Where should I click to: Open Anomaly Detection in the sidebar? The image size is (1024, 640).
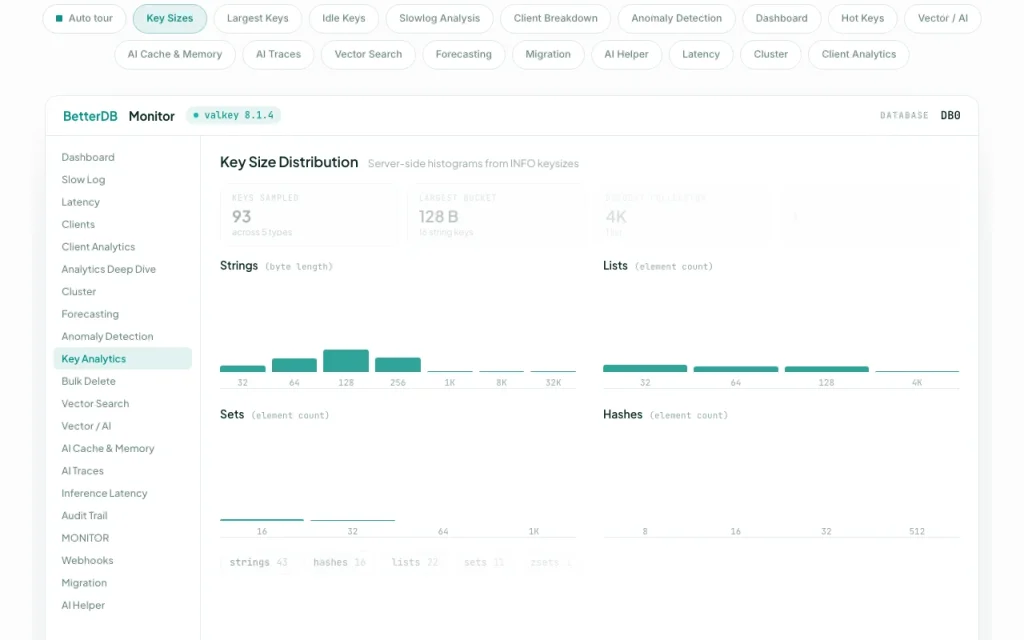coord(123,336)
